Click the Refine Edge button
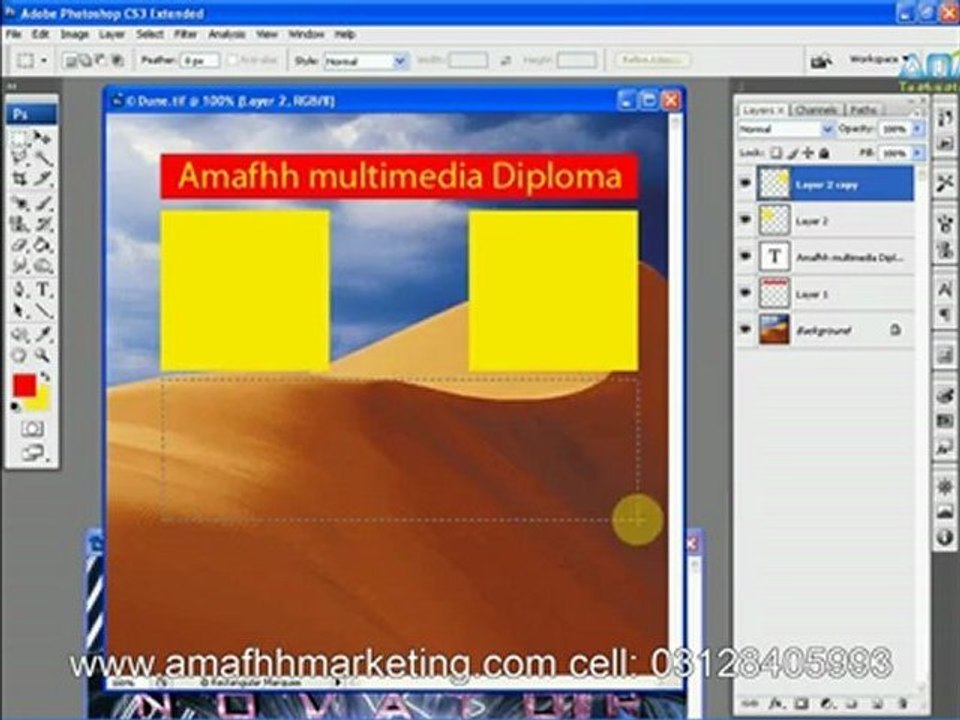Screen dimensions: 960x720 (652, 60)
